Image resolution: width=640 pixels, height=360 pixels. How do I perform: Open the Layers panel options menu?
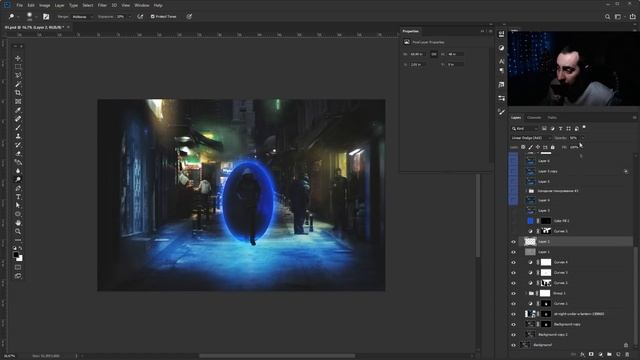tap(634, 118)
